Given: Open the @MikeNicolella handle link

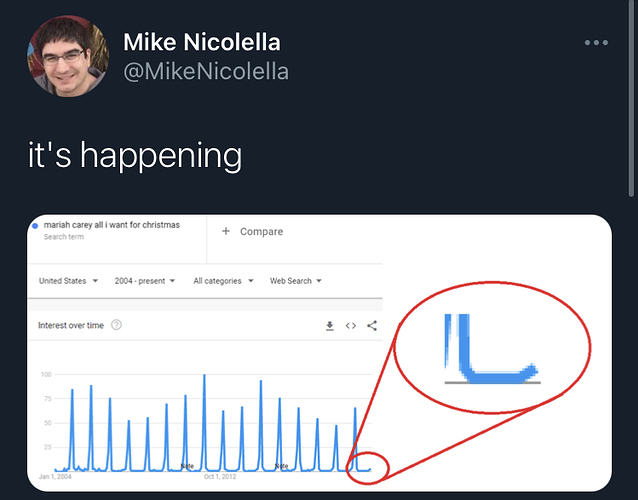Looking at the screenshot, I should [205, 71].
